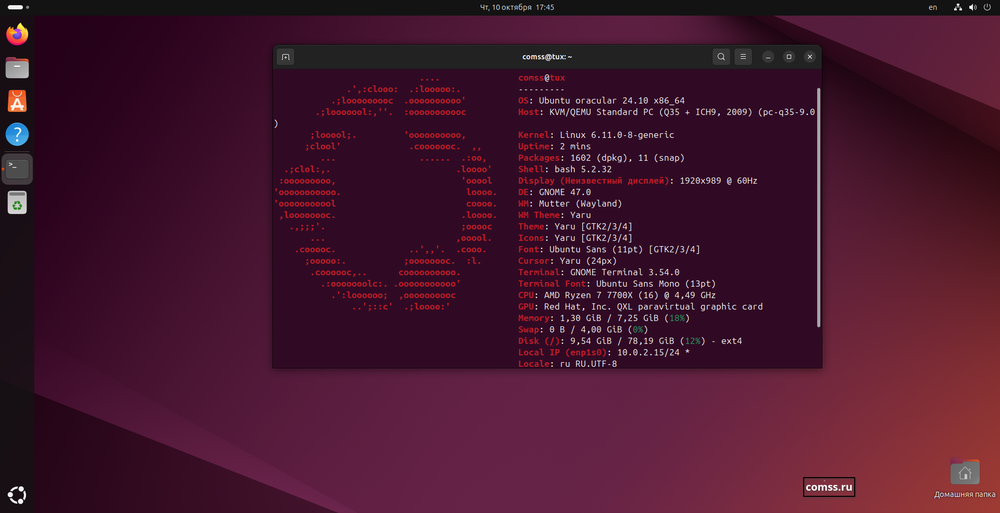Click the 'comss@tux' header in terminal output

coord(542,78)
